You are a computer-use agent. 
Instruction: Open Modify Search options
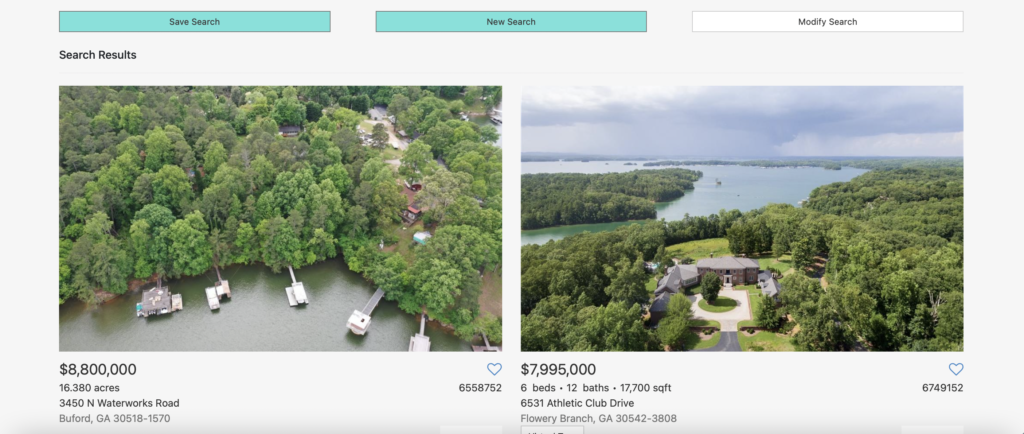pos(827,22)
